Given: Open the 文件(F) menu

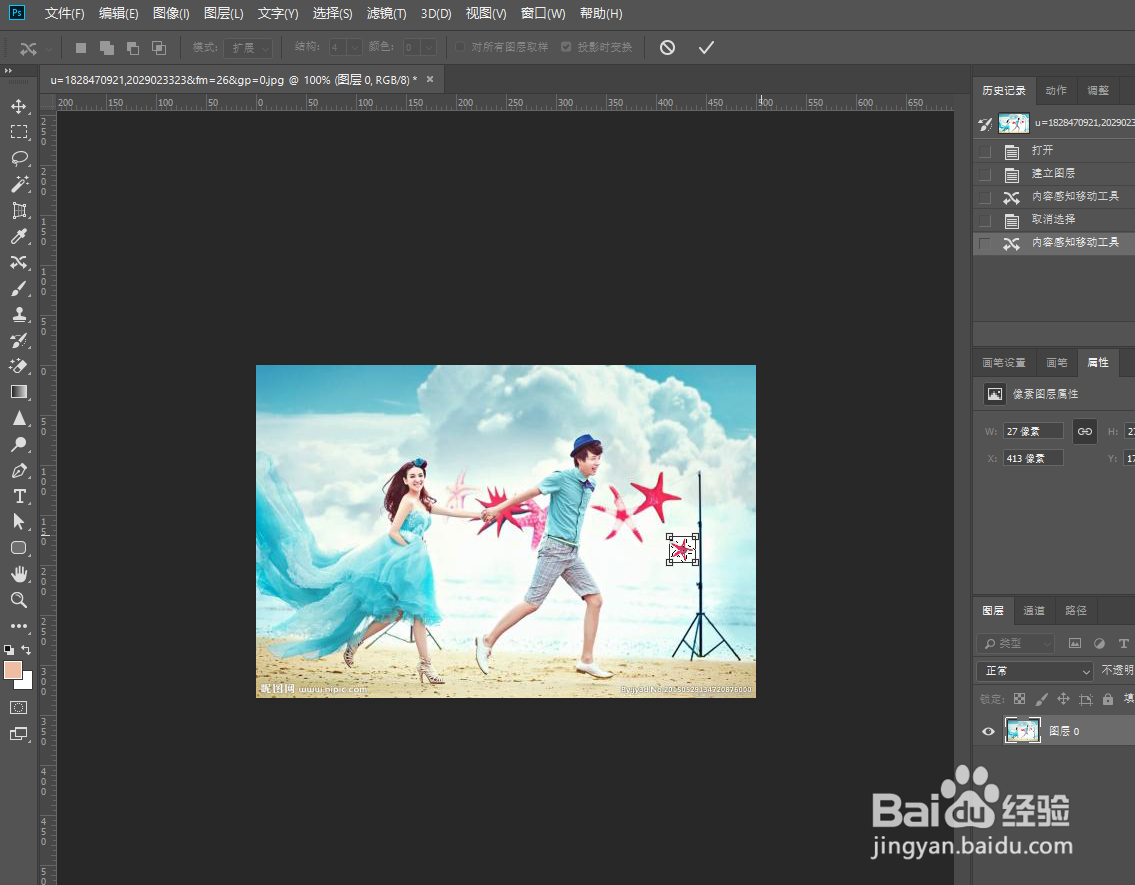Looking at the screenshot, I should point(64,14).
